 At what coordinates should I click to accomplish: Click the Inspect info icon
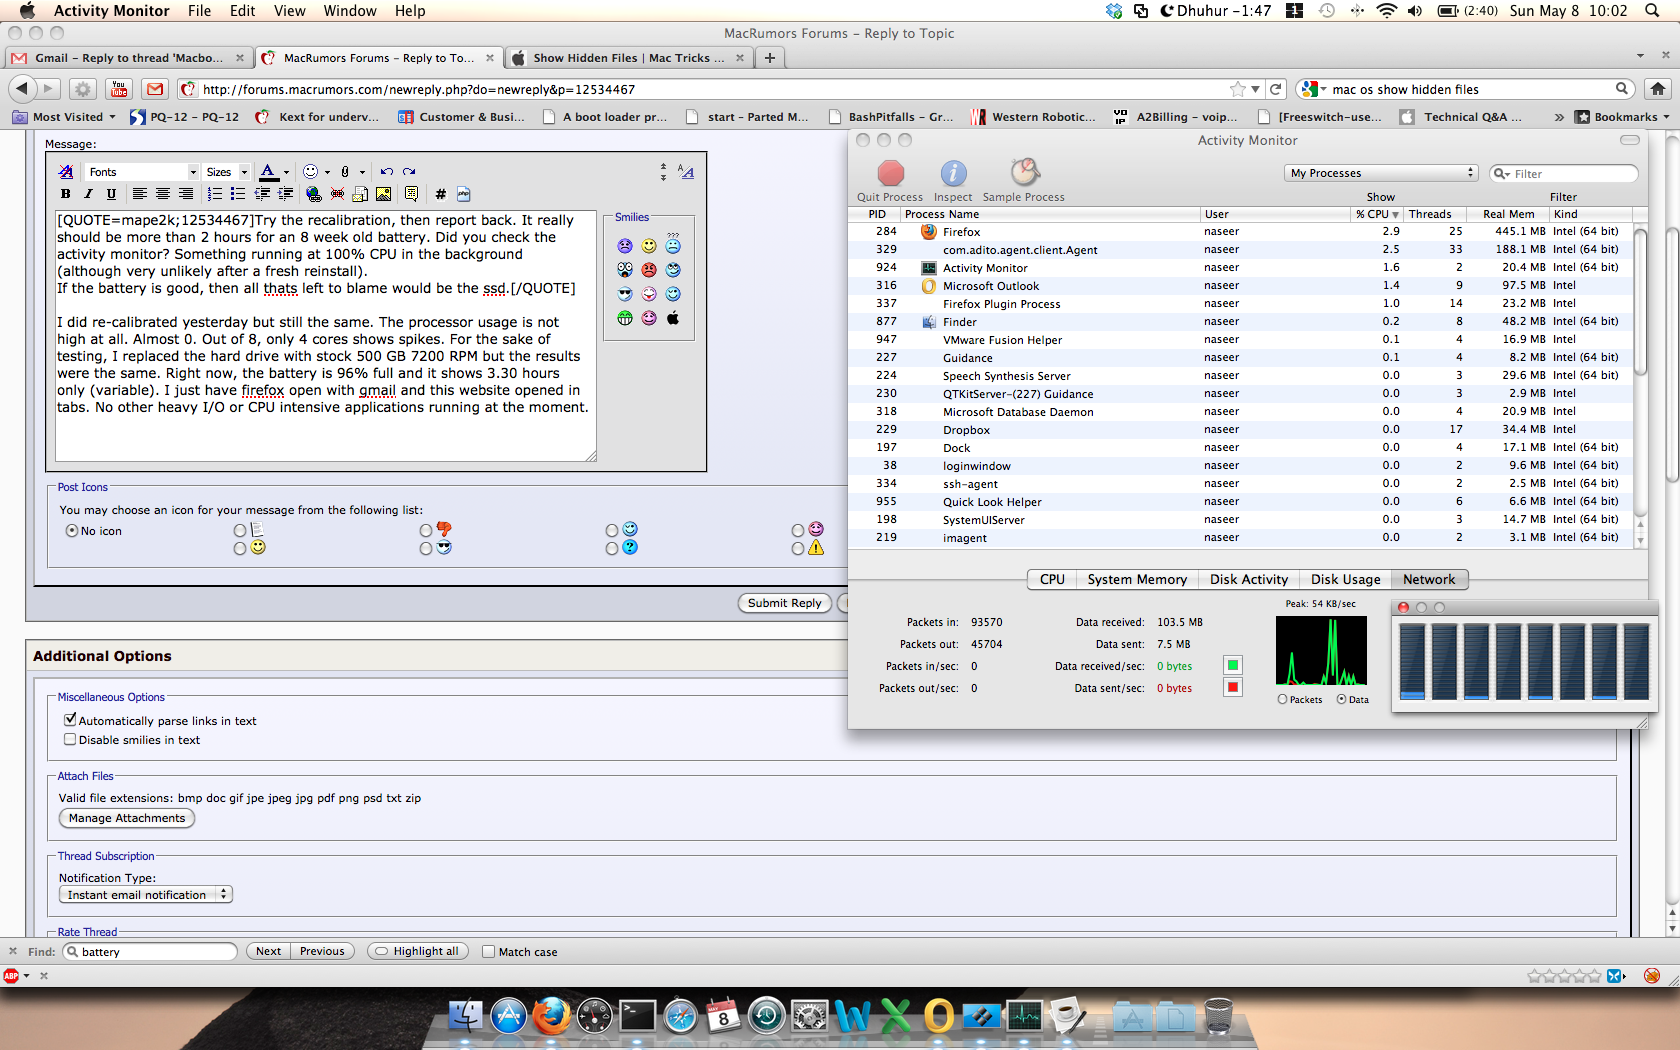953,173
